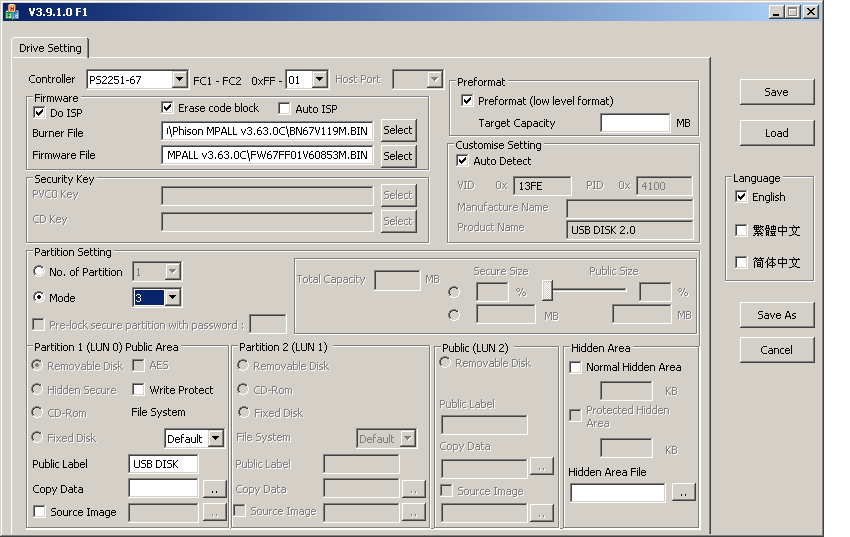
Task: Click the Target Capacity input field
Action: [x=635, y=122]
